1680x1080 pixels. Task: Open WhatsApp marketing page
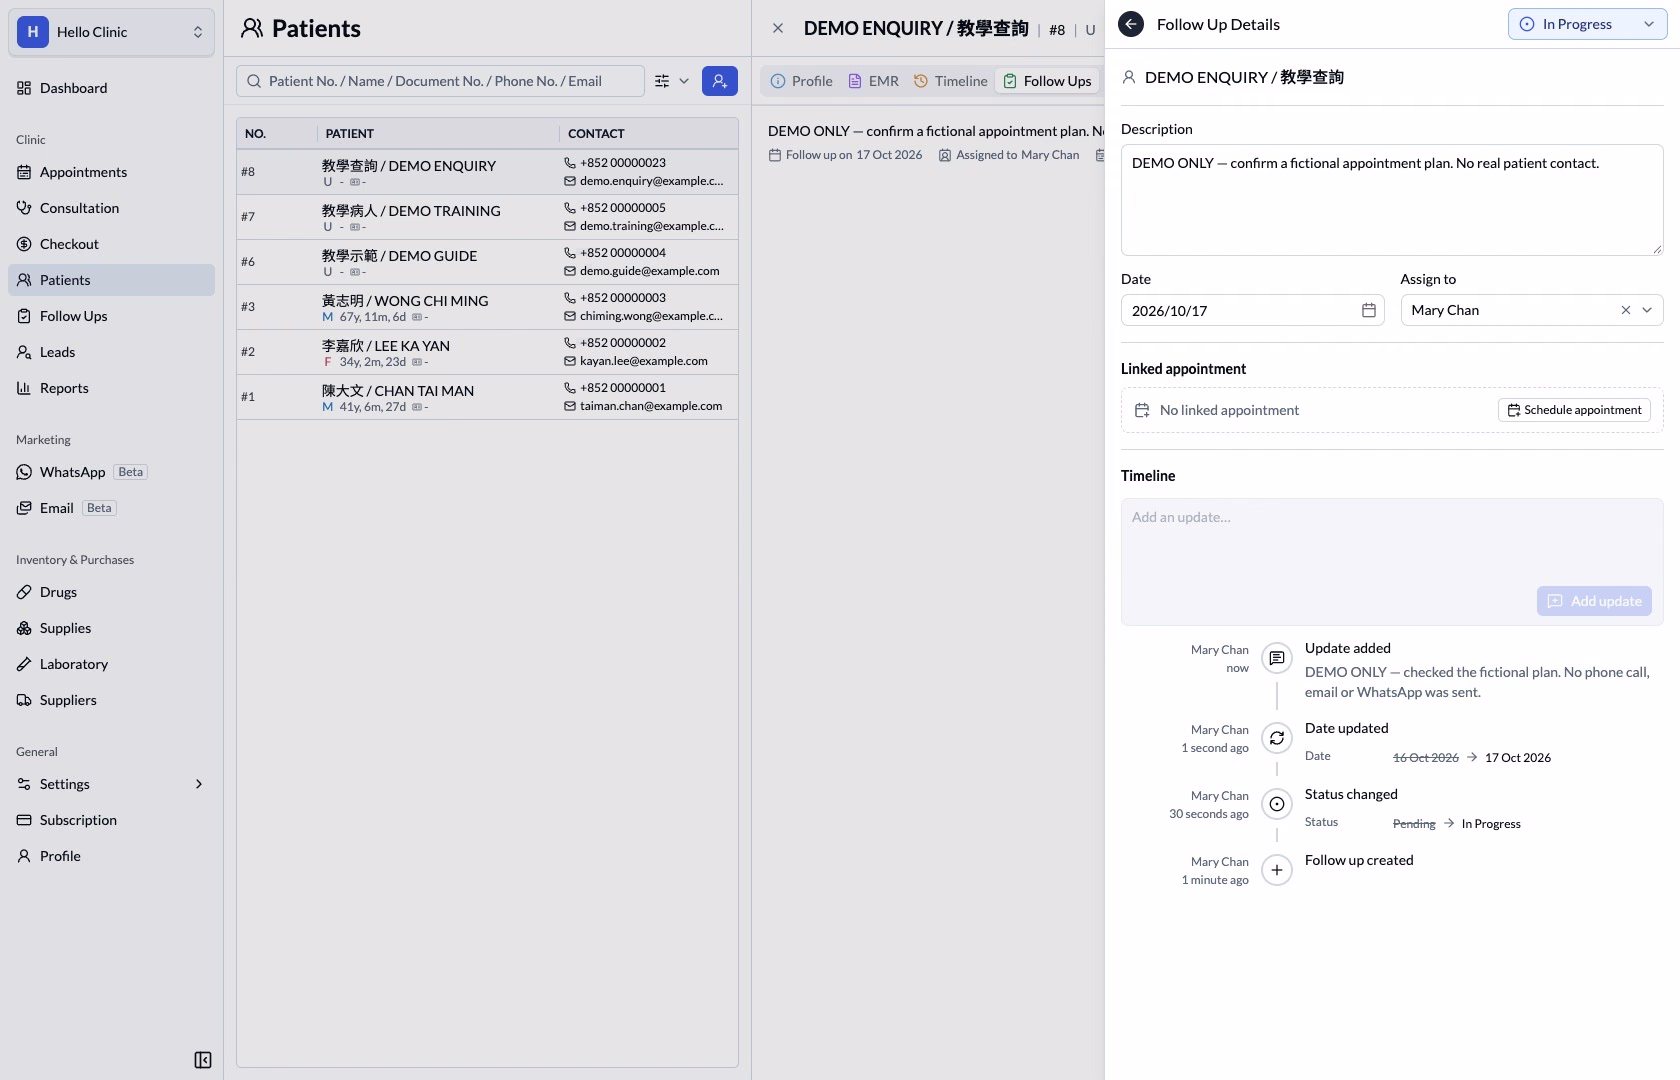coord(111,472)
